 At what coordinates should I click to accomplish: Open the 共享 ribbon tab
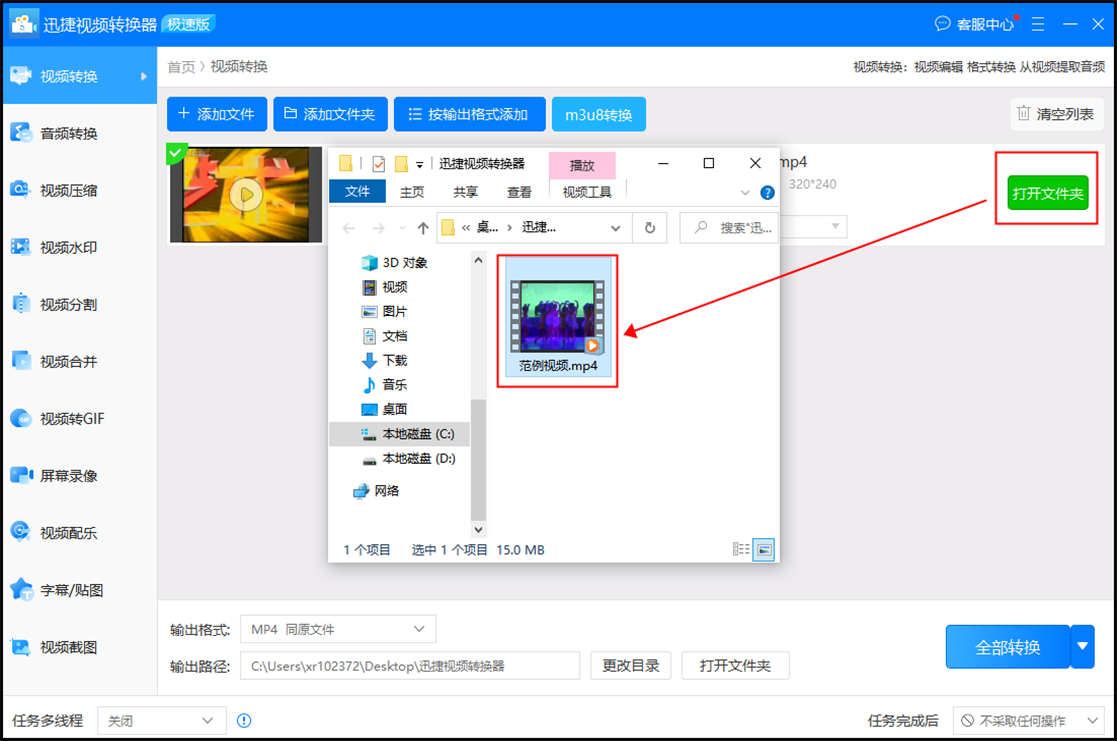click(x=465, y=192)
